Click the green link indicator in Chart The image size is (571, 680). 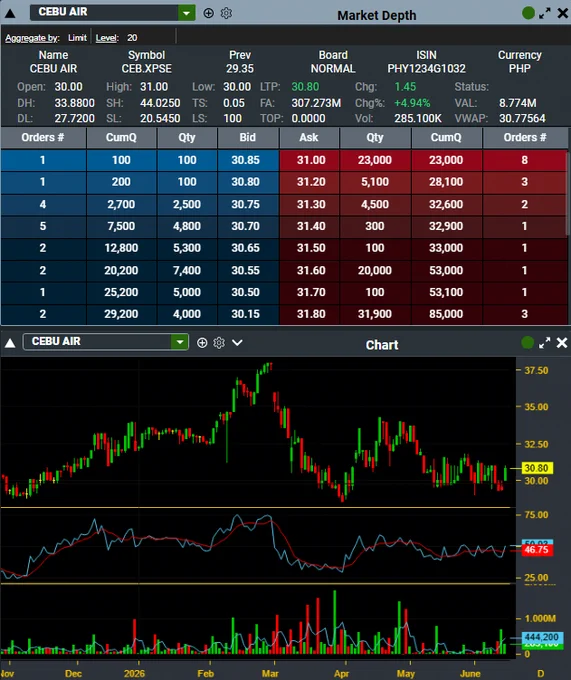(528, 343)
